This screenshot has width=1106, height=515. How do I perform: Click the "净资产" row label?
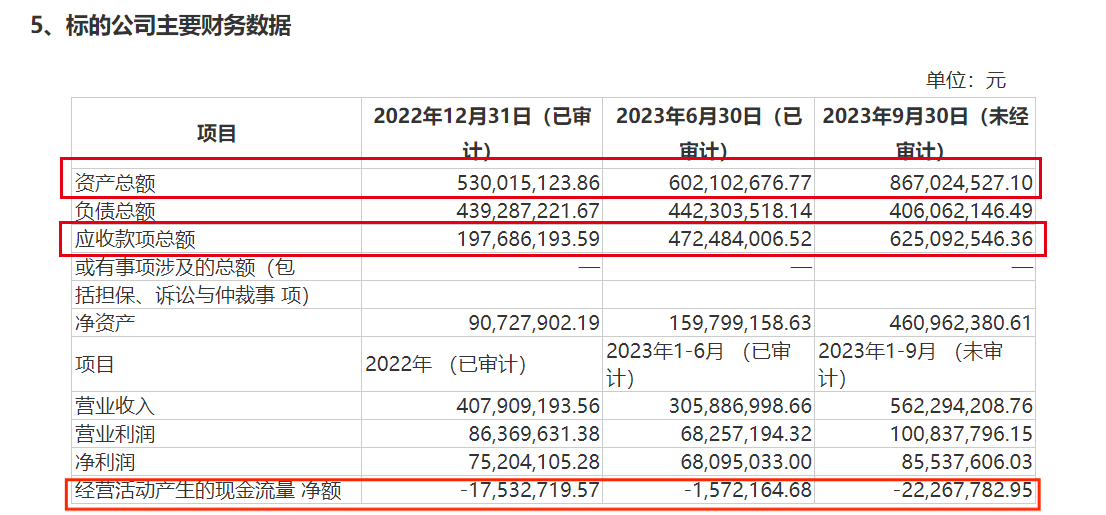106,324
